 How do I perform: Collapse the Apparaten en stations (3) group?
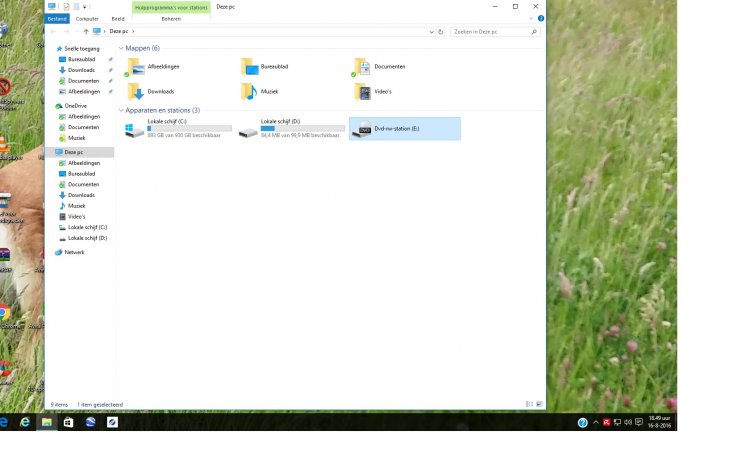121,110
